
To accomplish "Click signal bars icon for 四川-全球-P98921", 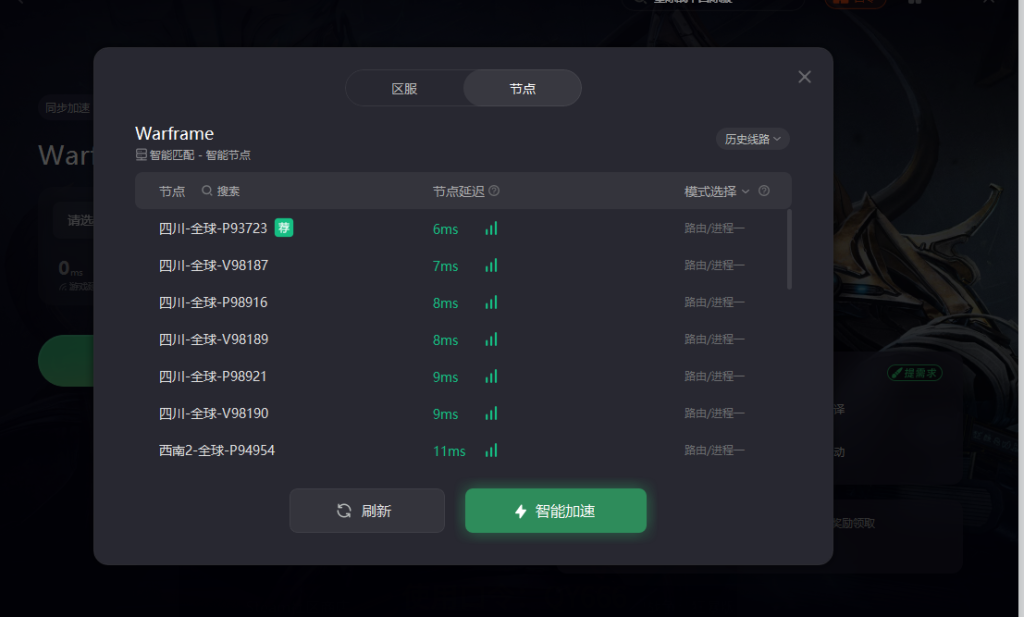I will (491, 376).
